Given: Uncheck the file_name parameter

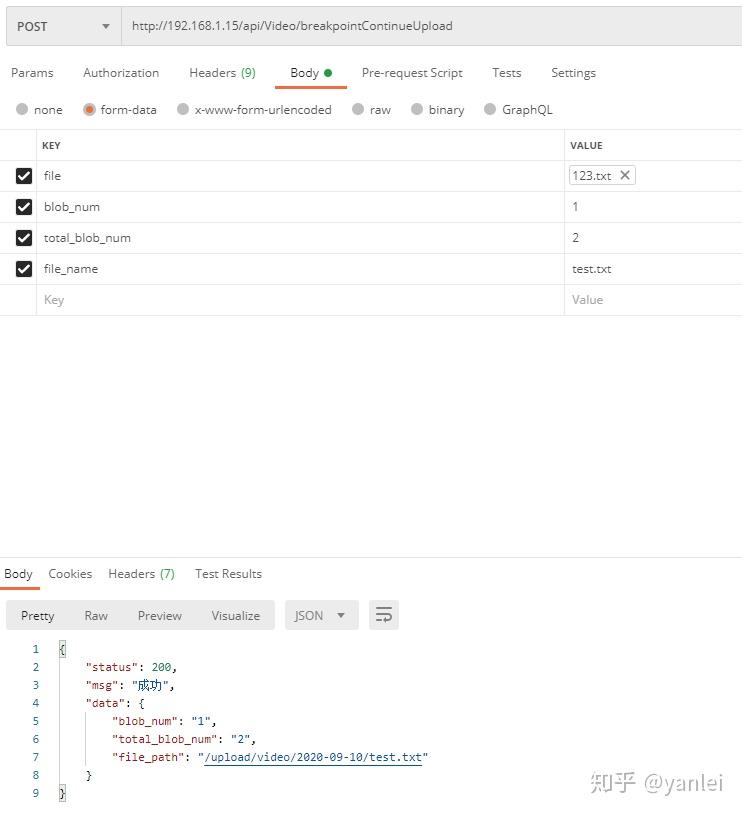Looking at the screenshot, I should coord(24,268).
